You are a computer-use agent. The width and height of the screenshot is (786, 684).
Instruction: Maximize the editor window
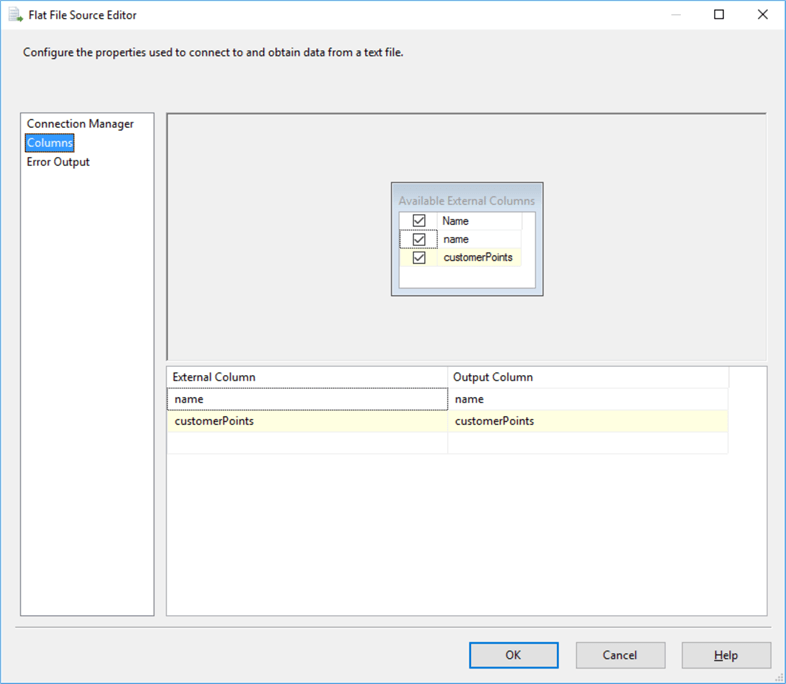(x=719, y=15)
